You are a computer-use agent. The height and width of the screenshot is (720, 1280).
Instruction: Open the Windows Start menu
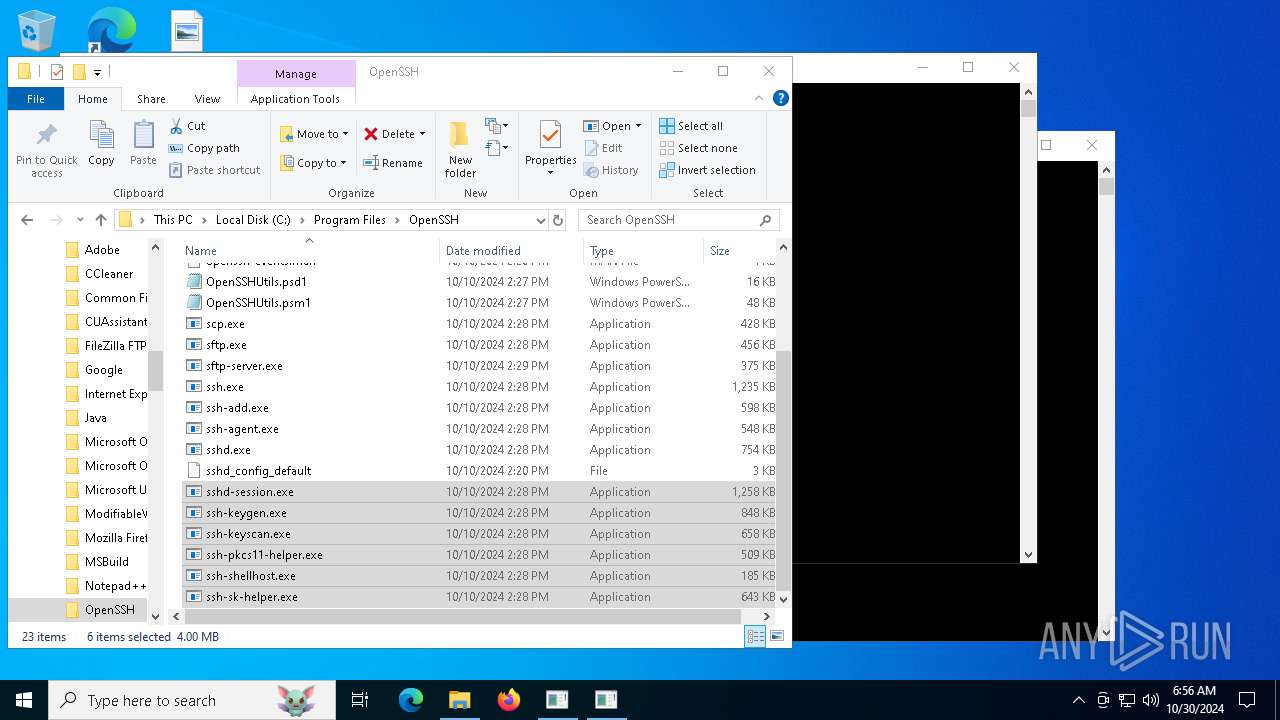tap(24, 700)
